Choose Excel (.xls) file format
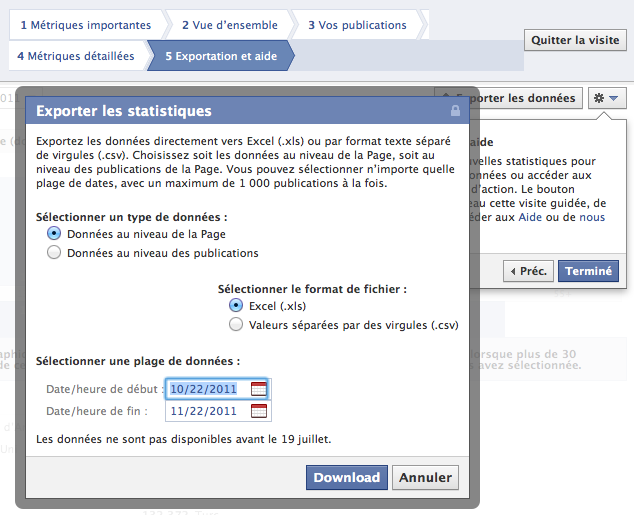Image resolution: width=634 pixels, height=515 pixels. (x=236, y=306)
